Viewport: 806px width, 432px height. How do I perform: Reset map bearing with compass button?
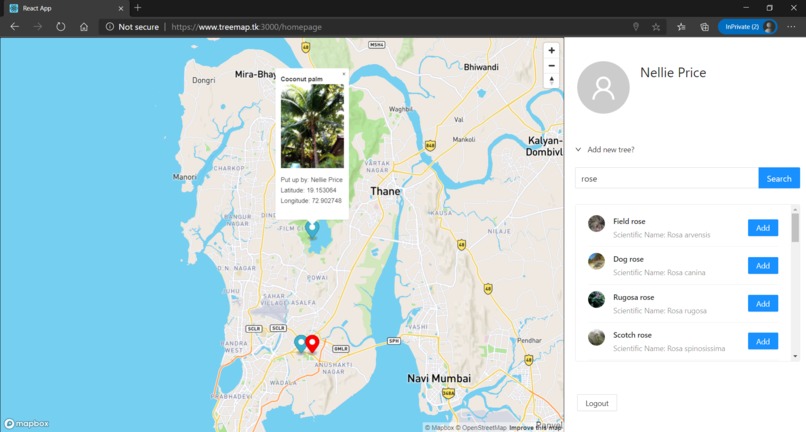tap(551, 81)
